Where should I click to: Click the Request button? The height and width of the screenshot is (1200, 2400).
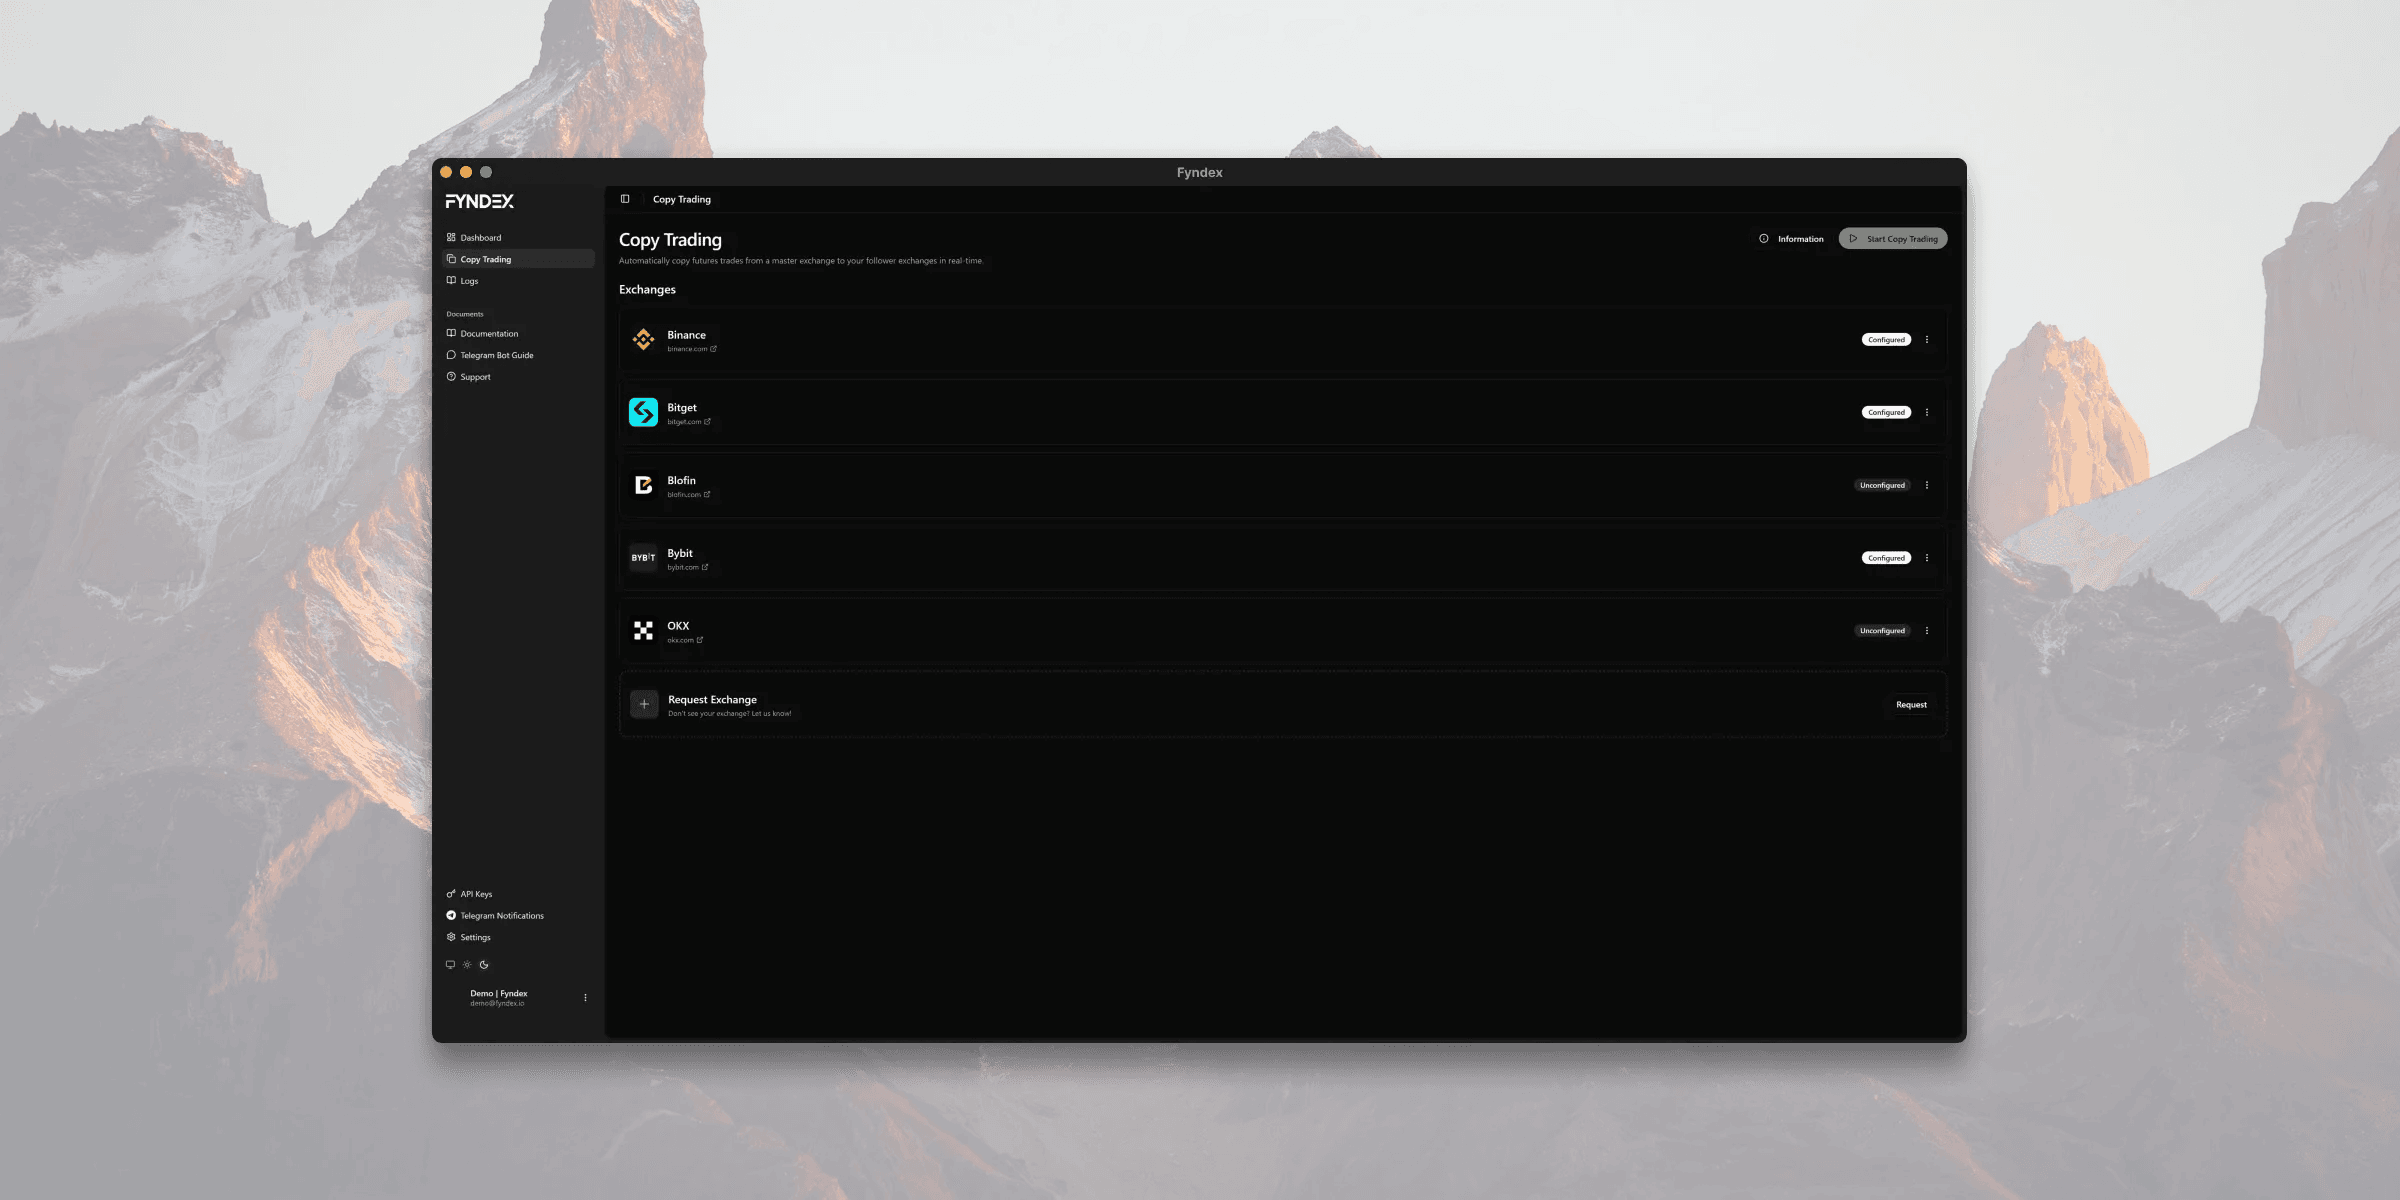(x=1911, y=705)
